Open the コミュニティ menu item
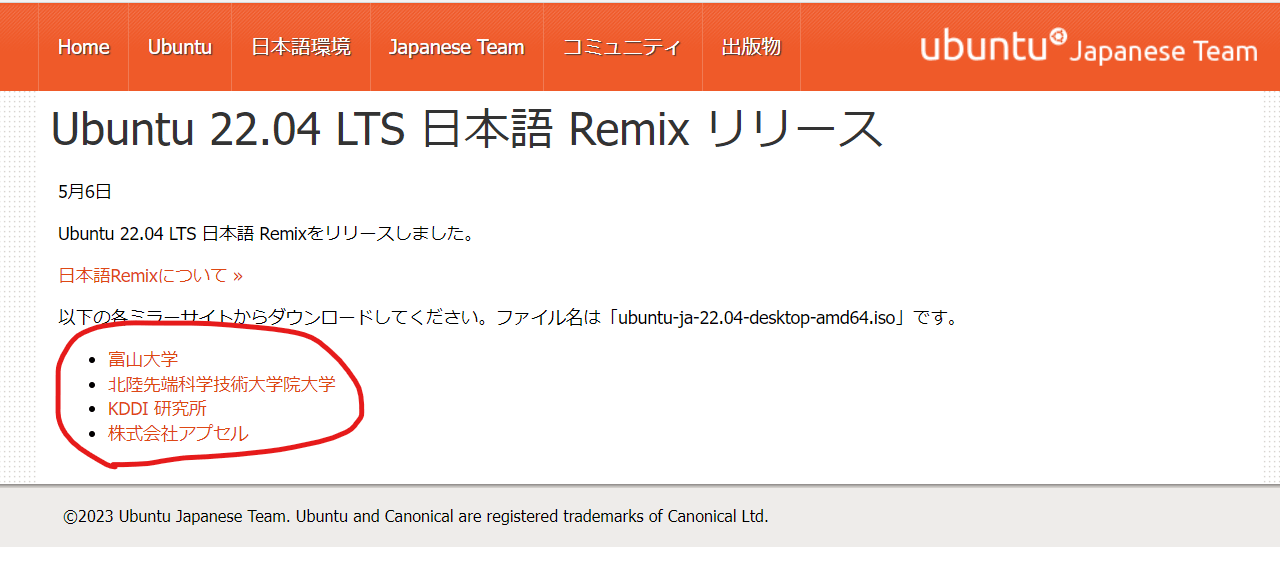Image resolution: width=1280 pixels, height=565 pixels. [622, 47]
